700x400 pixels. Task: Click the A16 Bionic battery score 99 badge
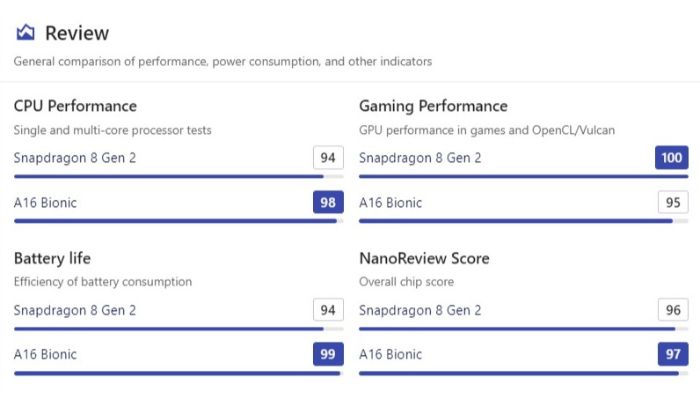(328, 354)
